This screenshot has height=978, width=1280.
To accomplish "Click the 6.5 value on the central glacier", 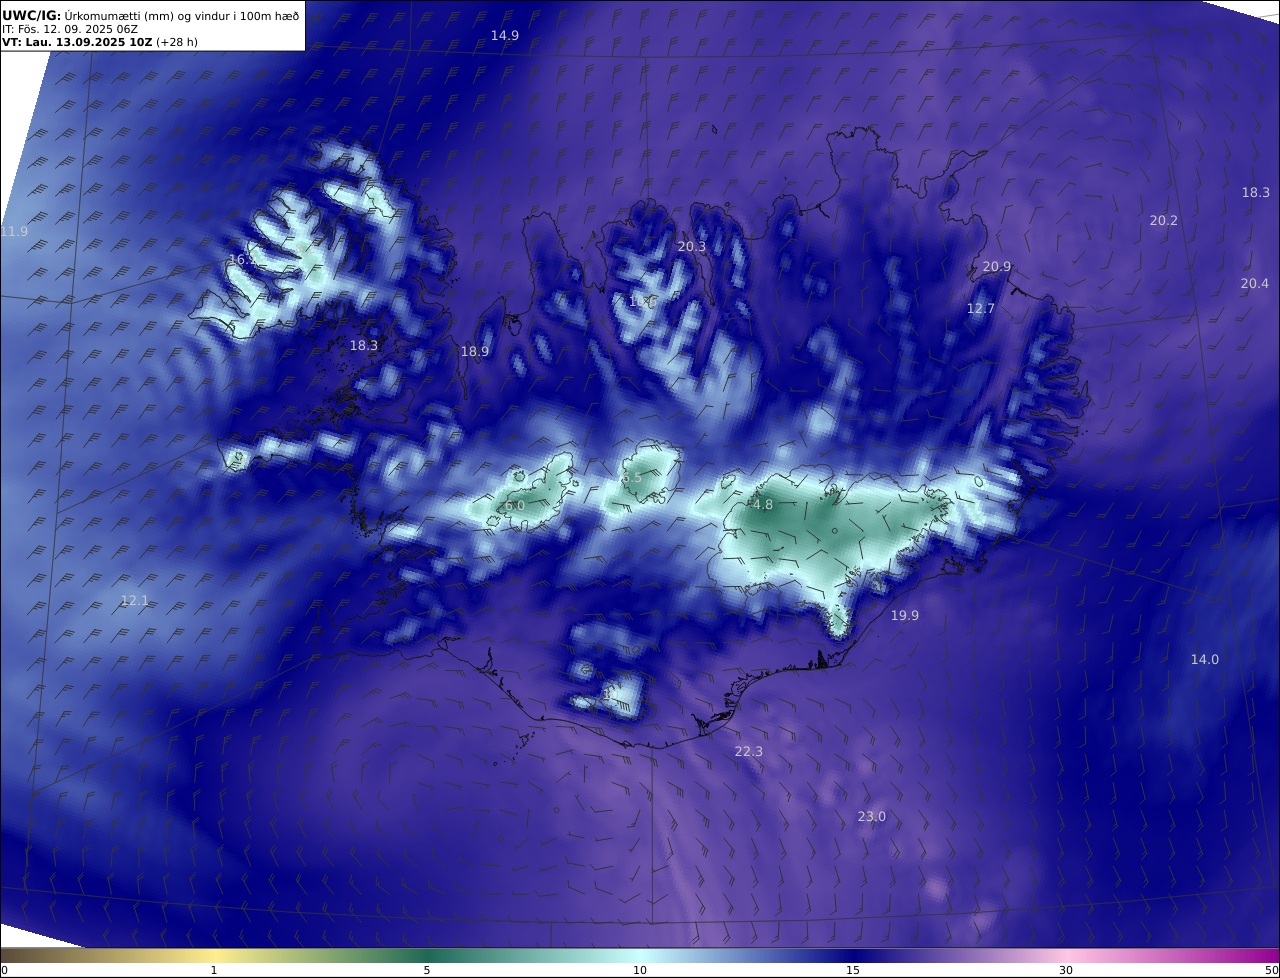I will (x=631, y=479).
